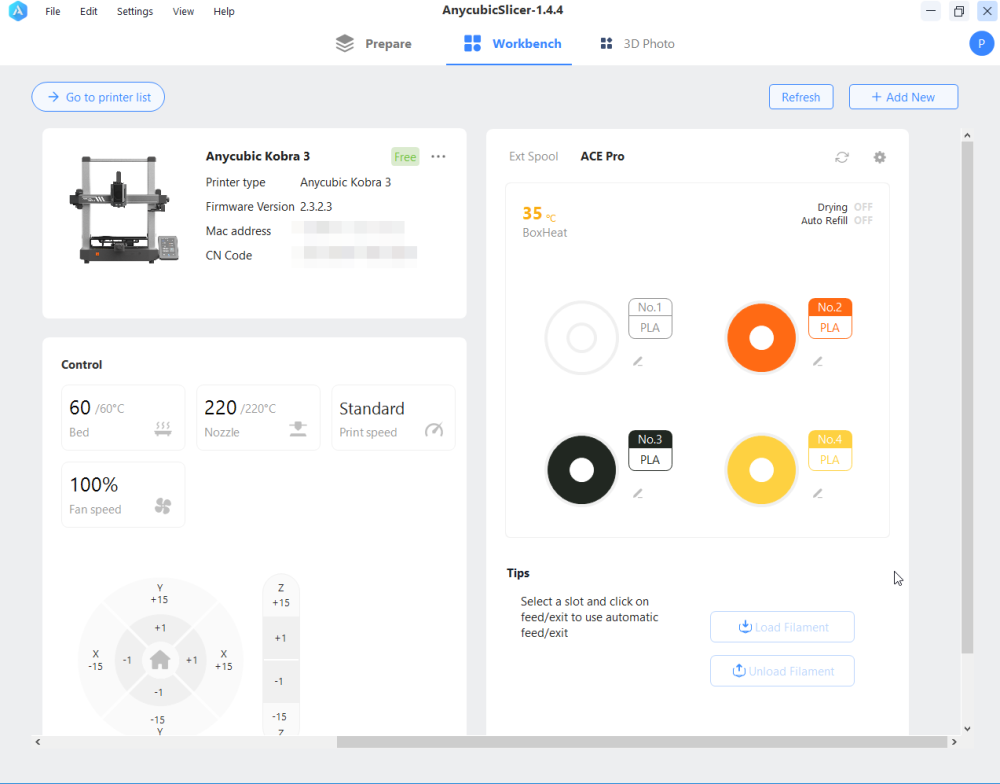This screenshot has width=1000, height=784.
Task: Move X axis -15
Action: tap(96, 660)
